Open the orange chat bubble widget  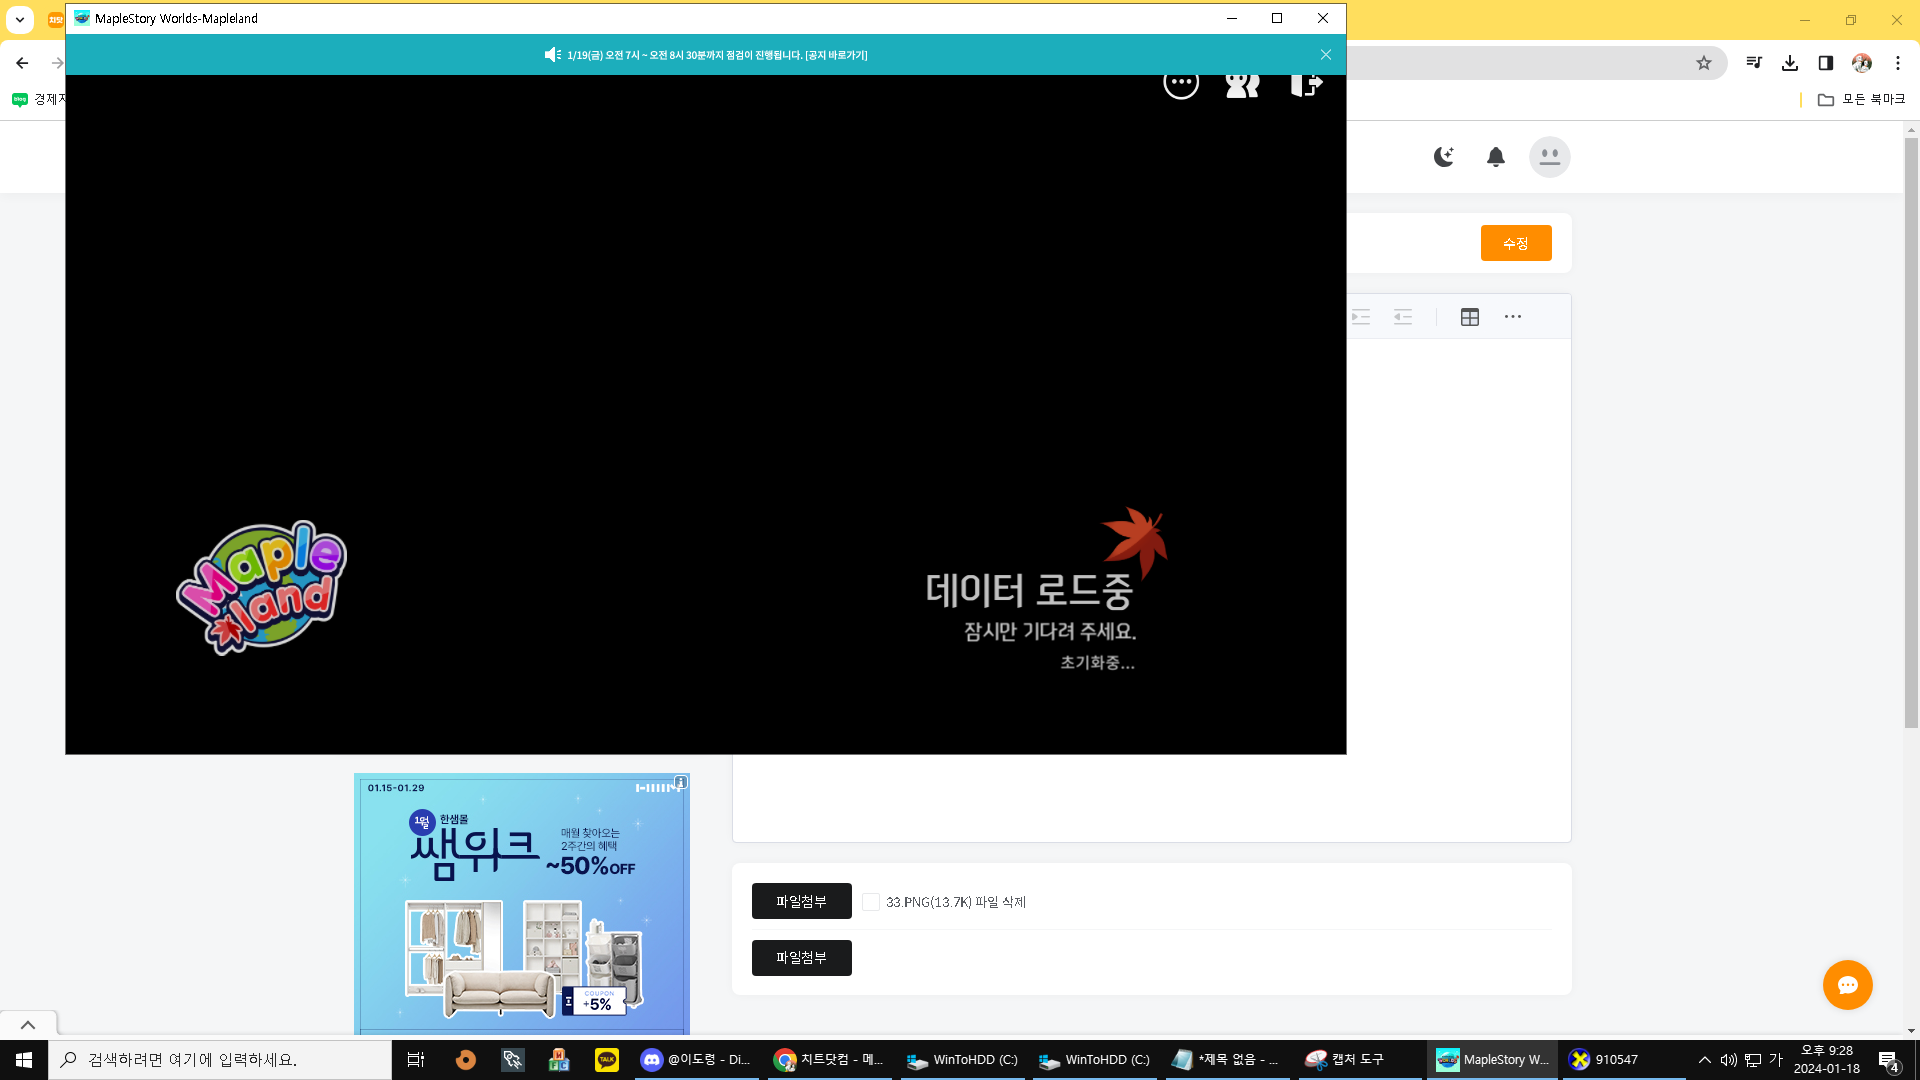point(1847,985)
